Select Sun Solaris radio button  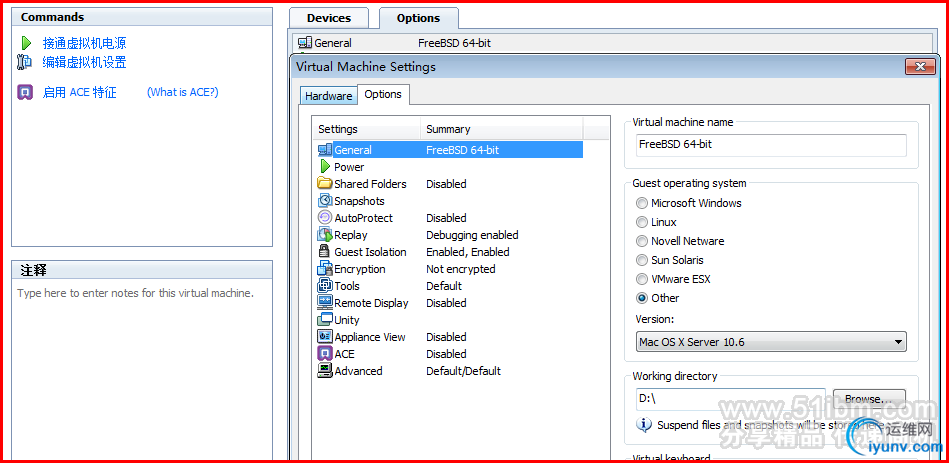click(642, 260)
